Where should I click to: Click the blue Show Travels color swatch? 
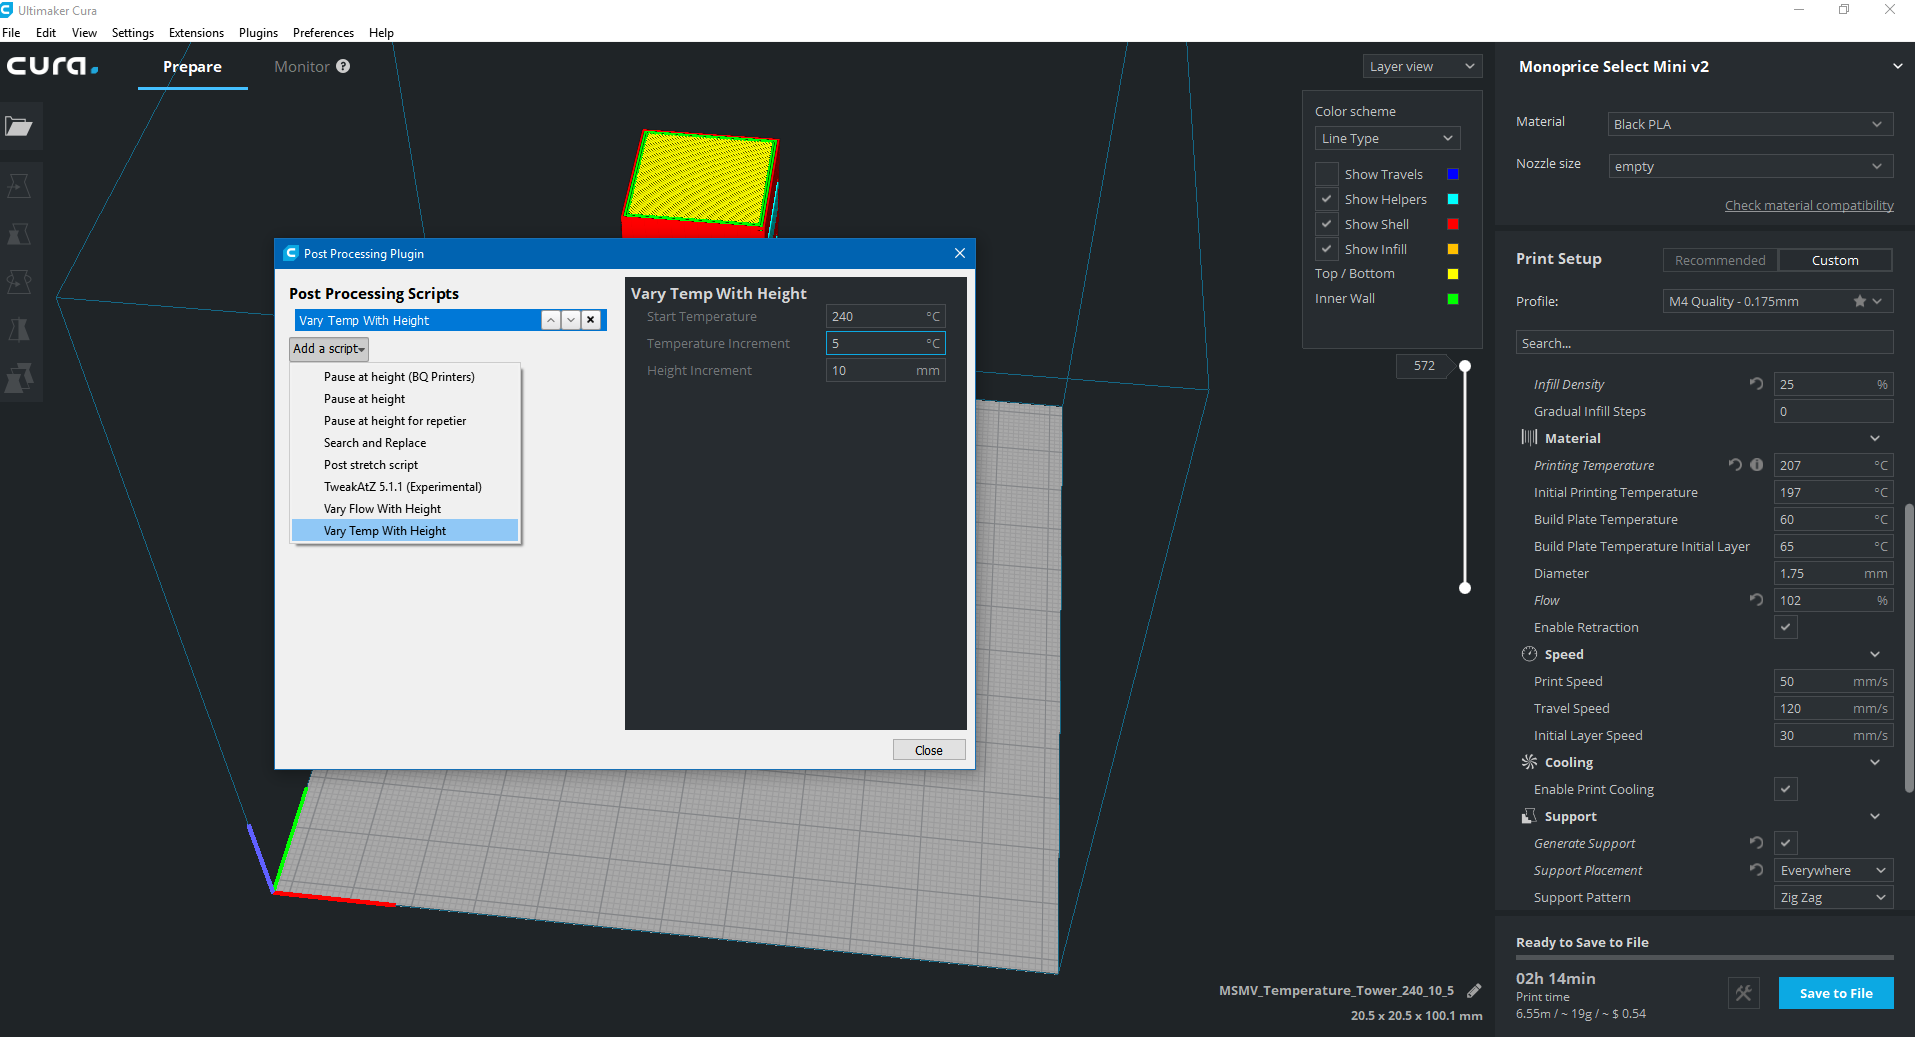pos(1453,174)
